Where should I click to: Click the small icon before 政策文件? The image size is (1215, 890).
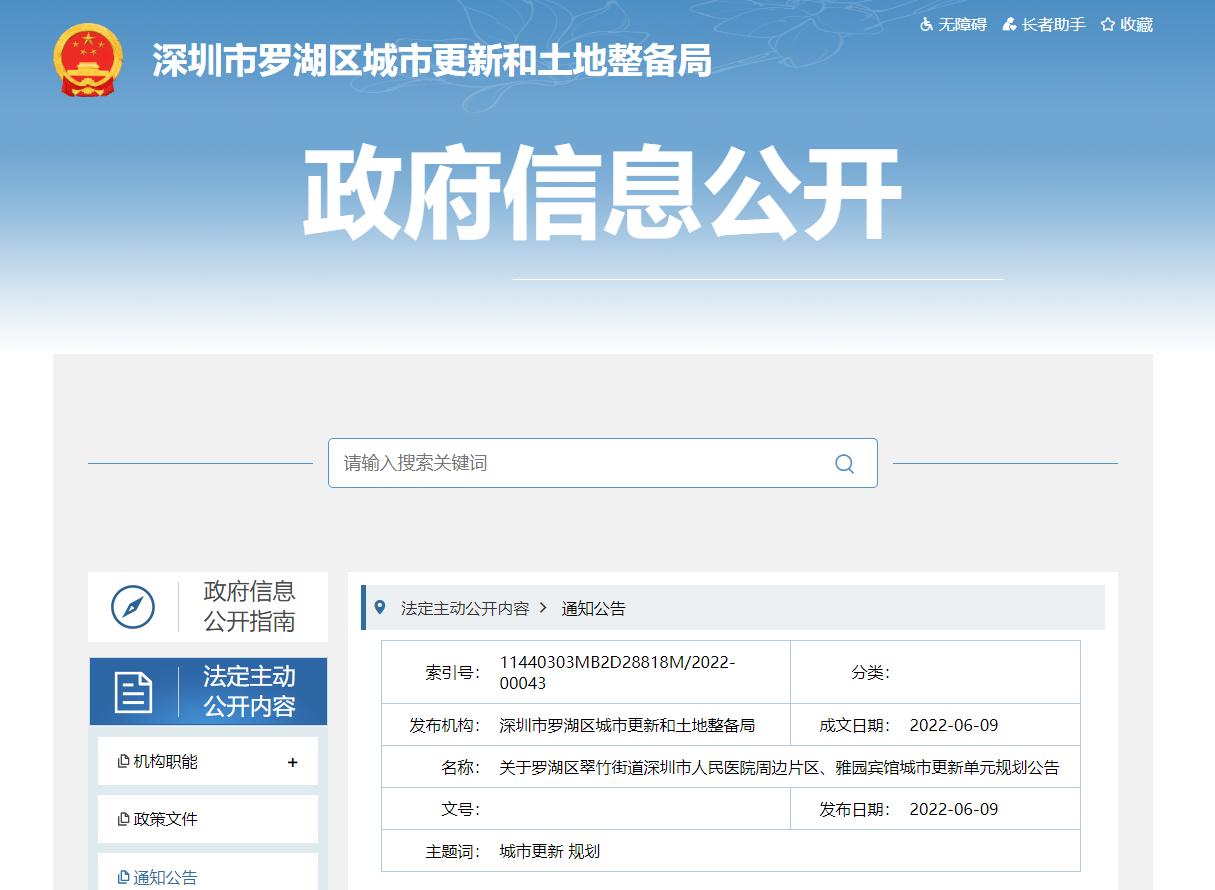[x=124, y=819]
